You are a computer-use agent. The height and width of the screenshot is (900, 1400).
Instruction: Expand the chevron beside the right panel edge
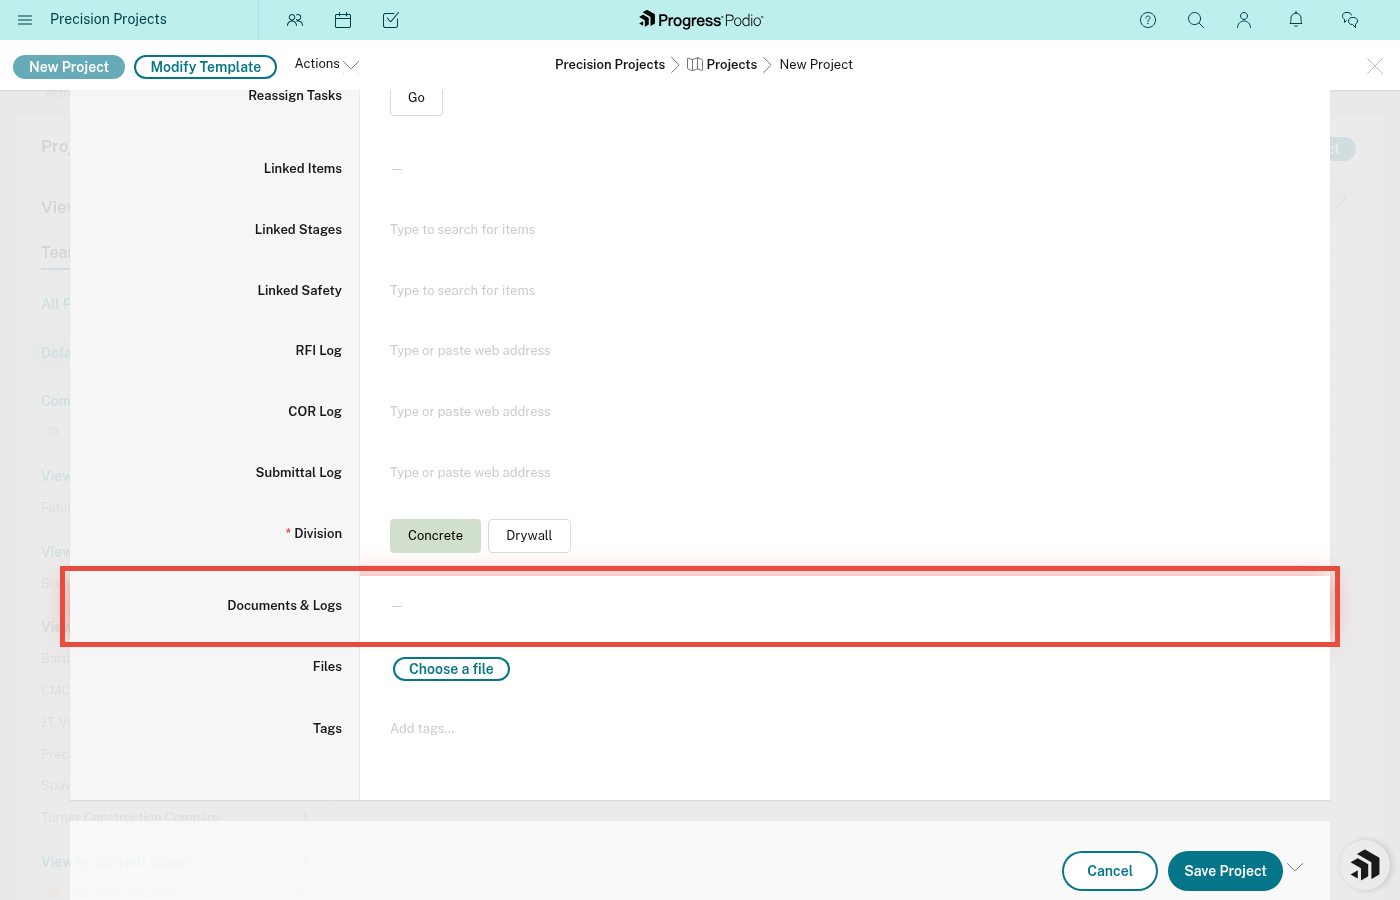click(1340, 197)
